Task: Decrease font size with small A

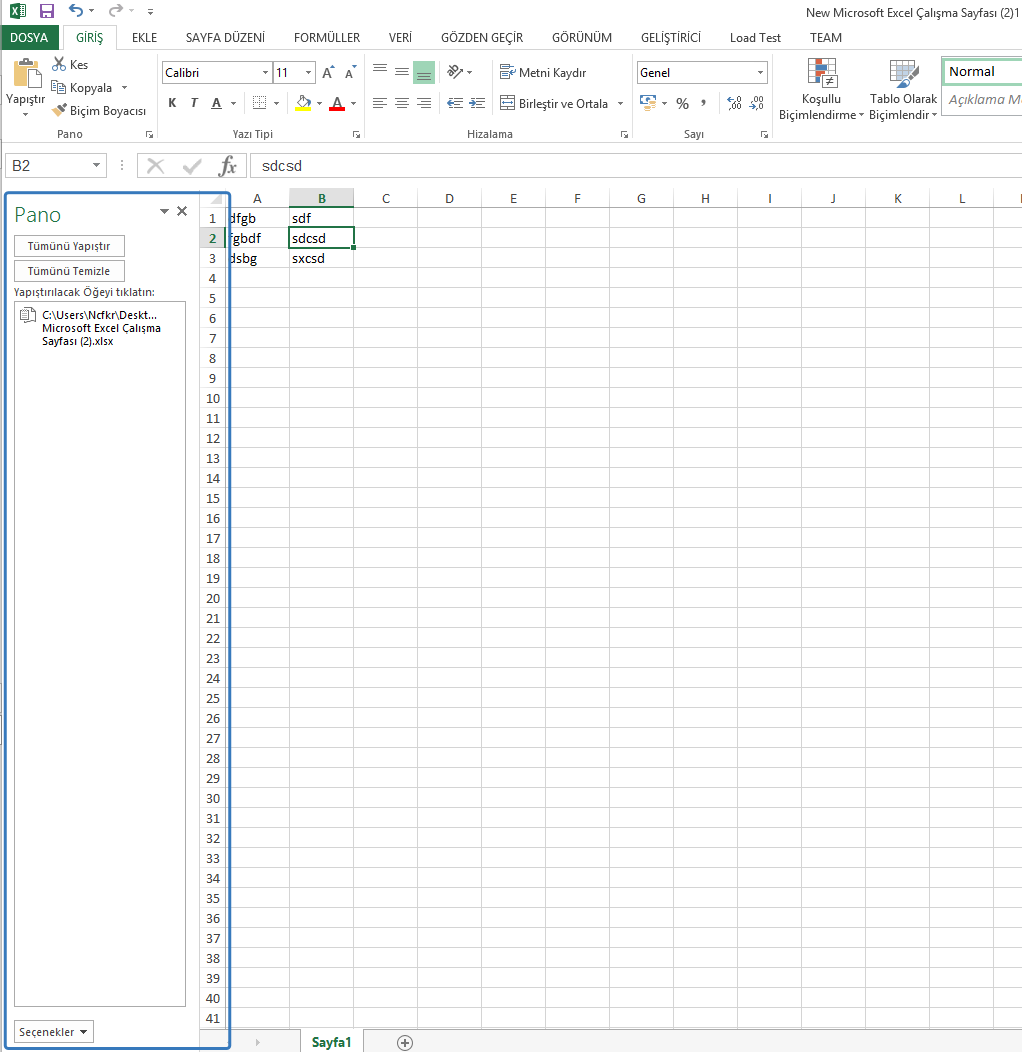Action: [350, 72]
